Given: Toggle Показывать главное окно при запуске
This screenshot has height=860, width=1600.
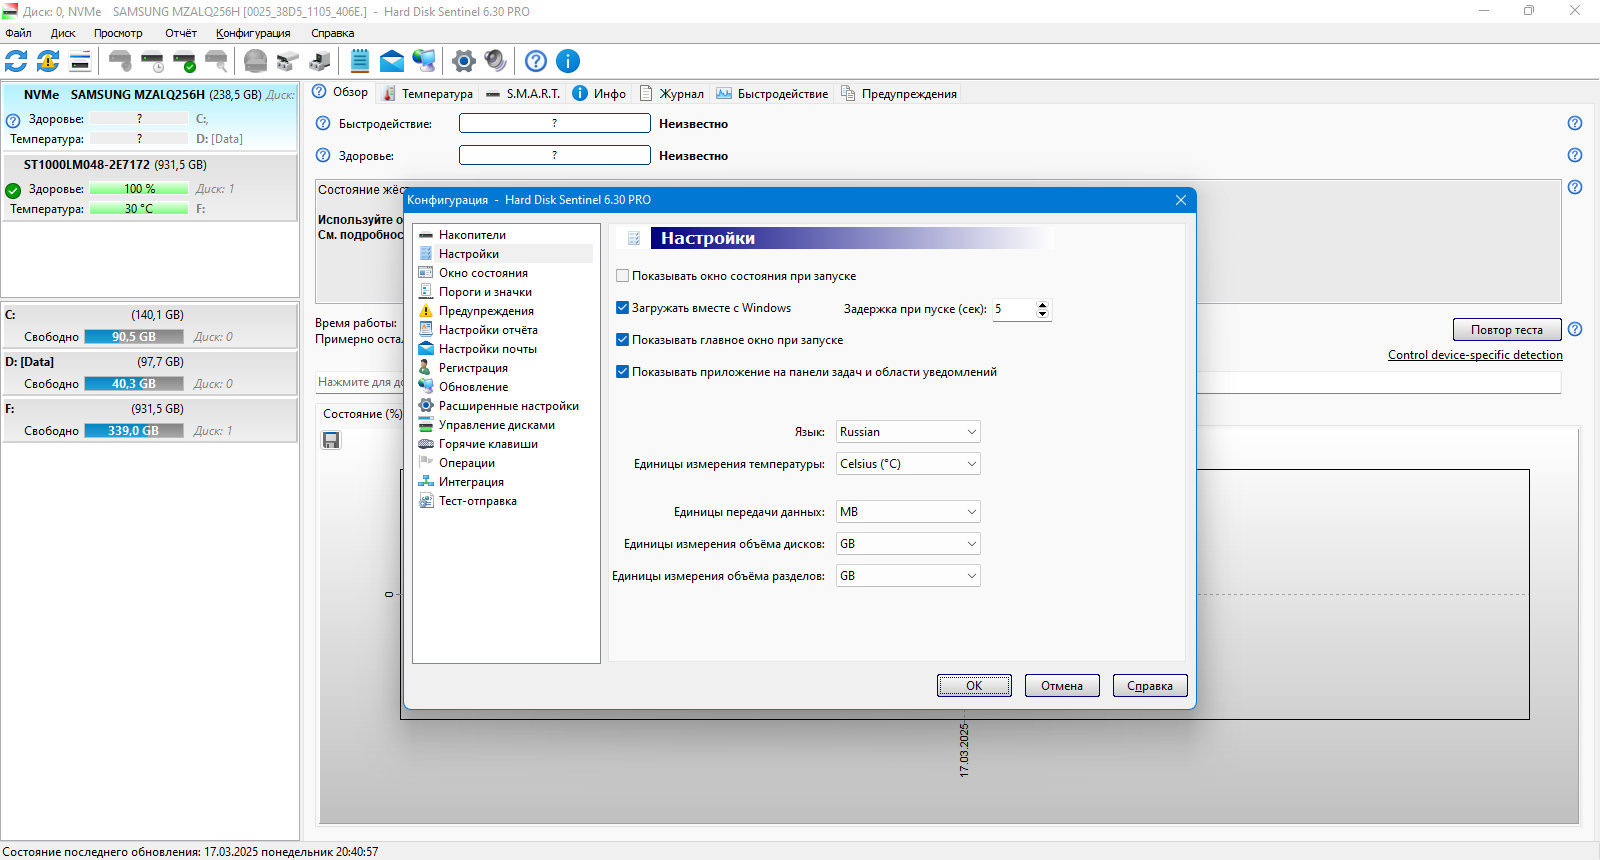Looking at the screenshot, I should (x=623, y=340).
